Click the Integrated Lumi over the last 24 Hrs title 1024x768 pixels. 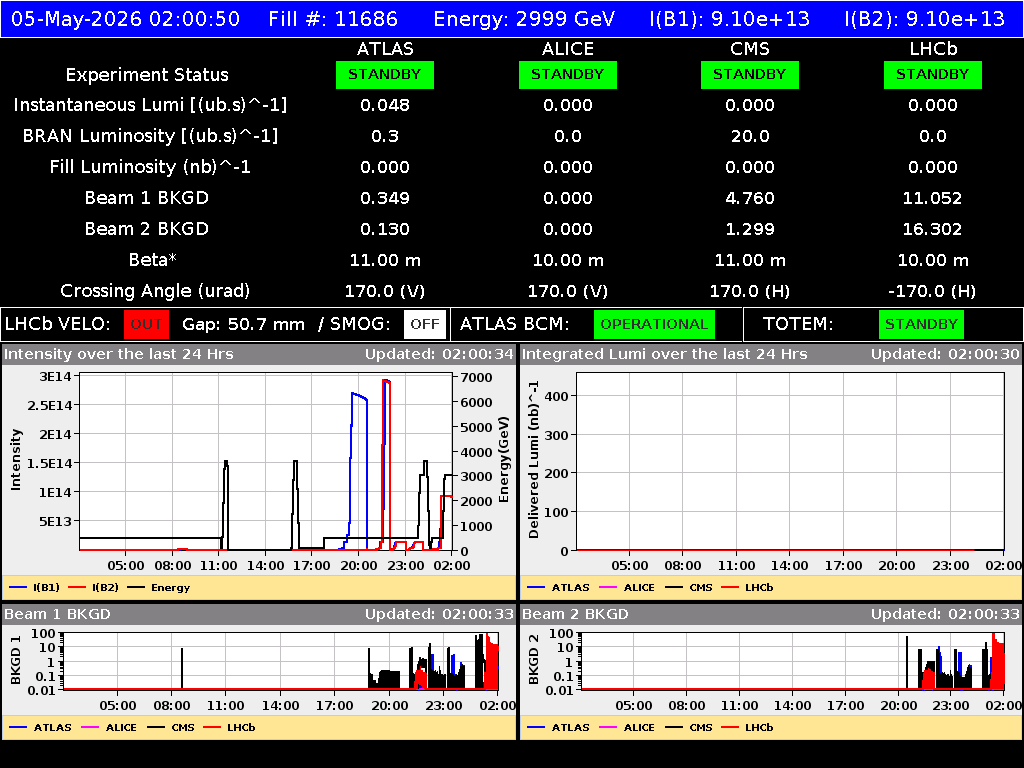coord(665,355)
